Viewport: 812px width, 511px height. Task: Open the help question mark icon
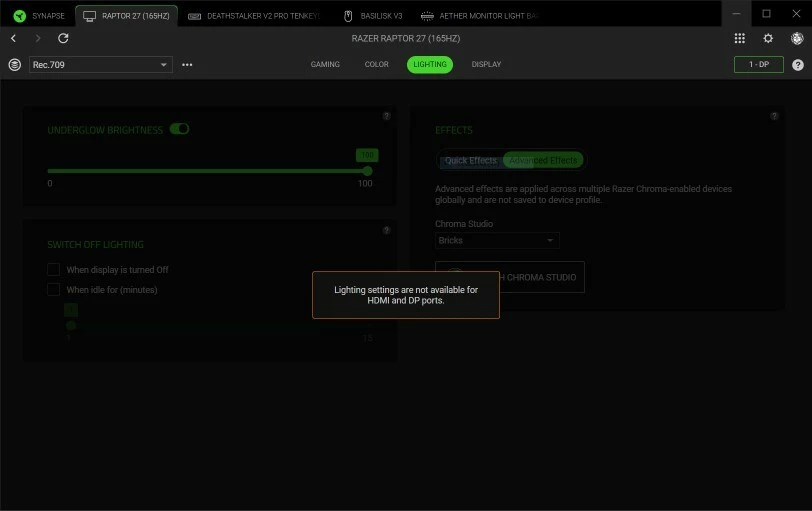798,65
